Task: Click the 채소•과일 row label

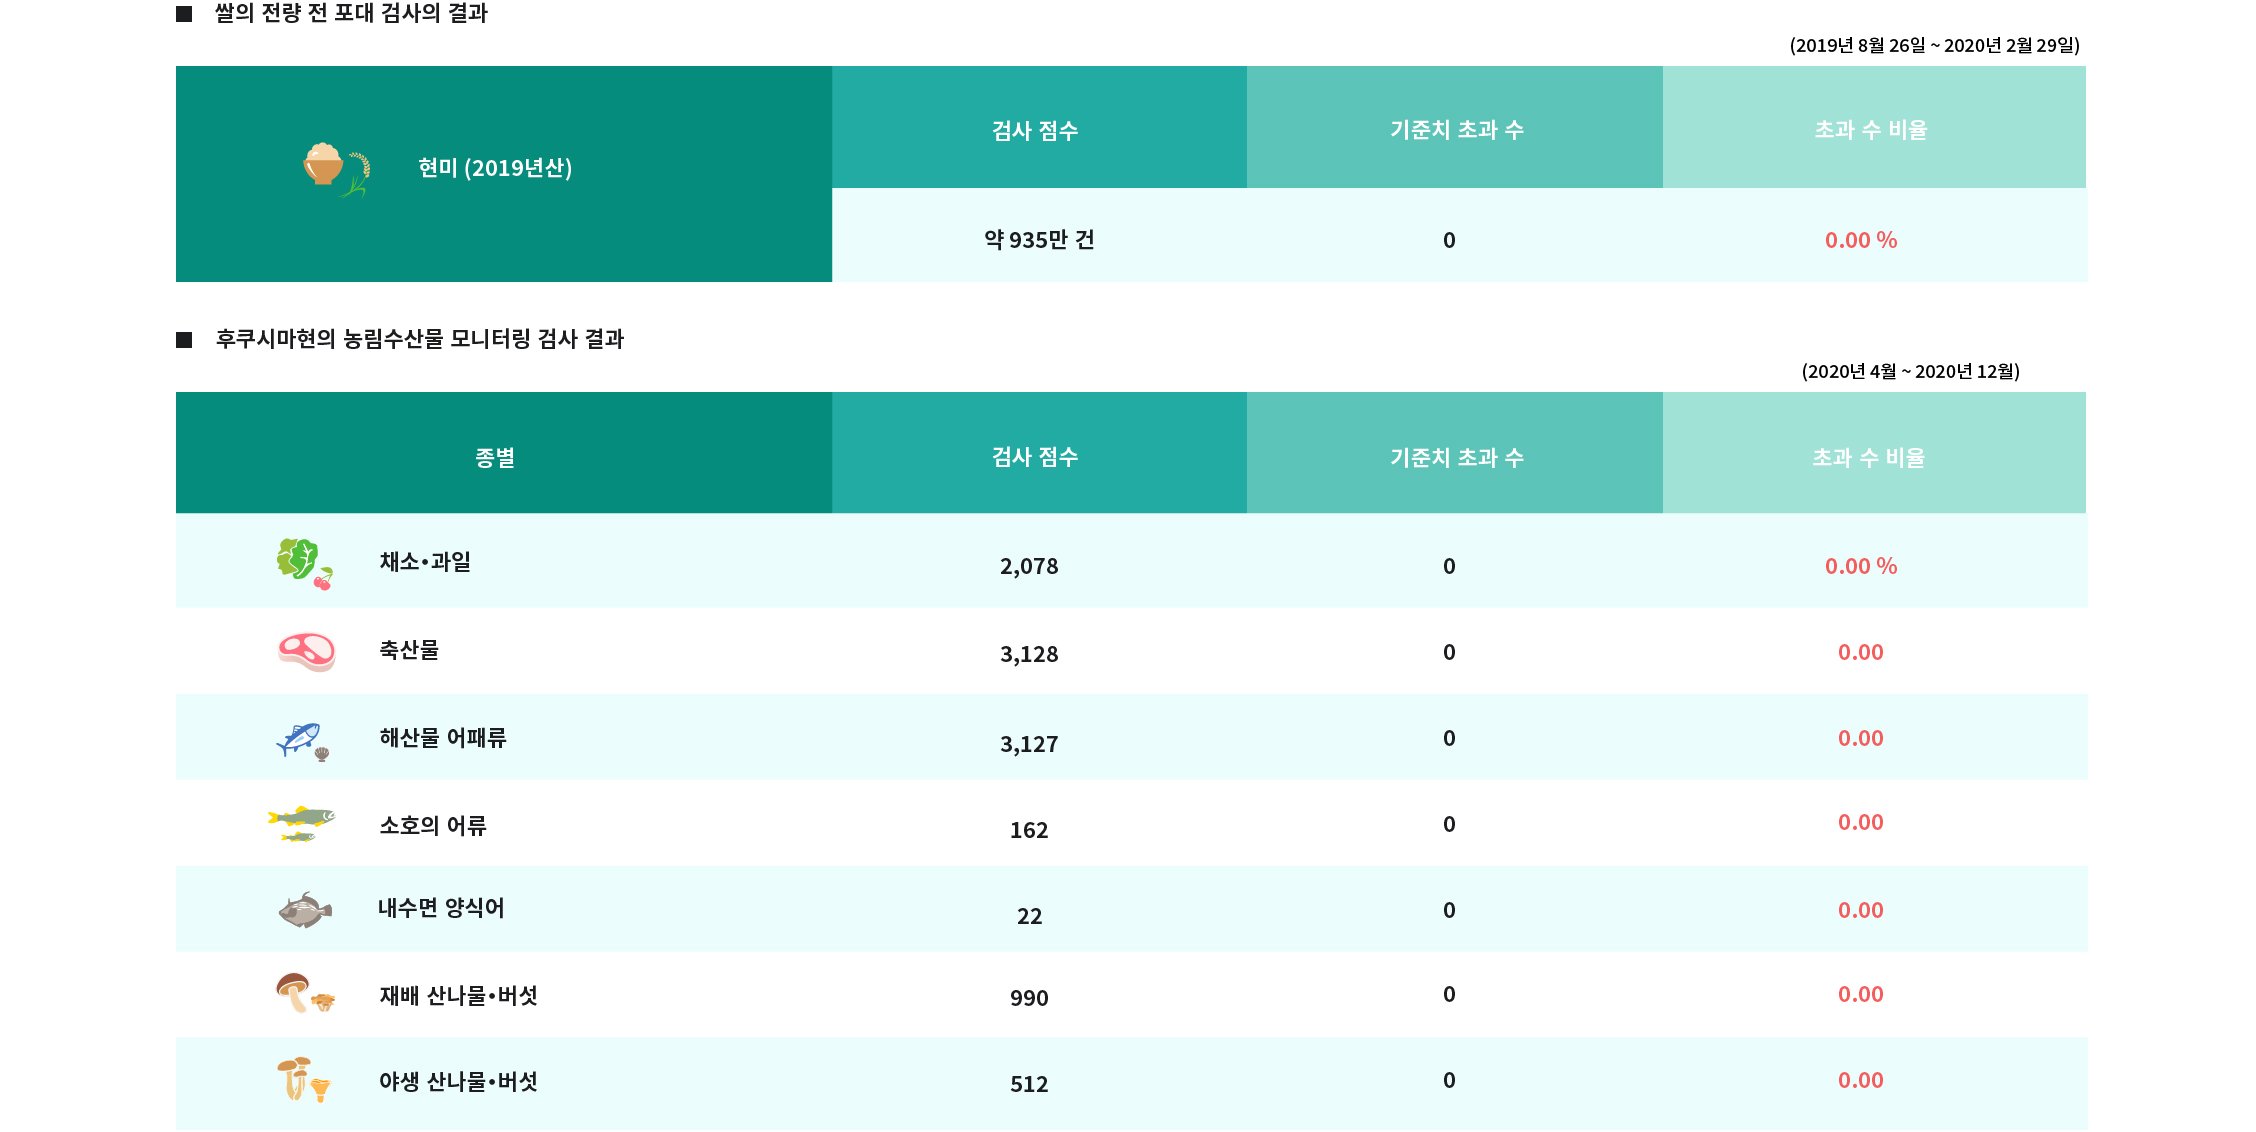Action: [425, 562]
